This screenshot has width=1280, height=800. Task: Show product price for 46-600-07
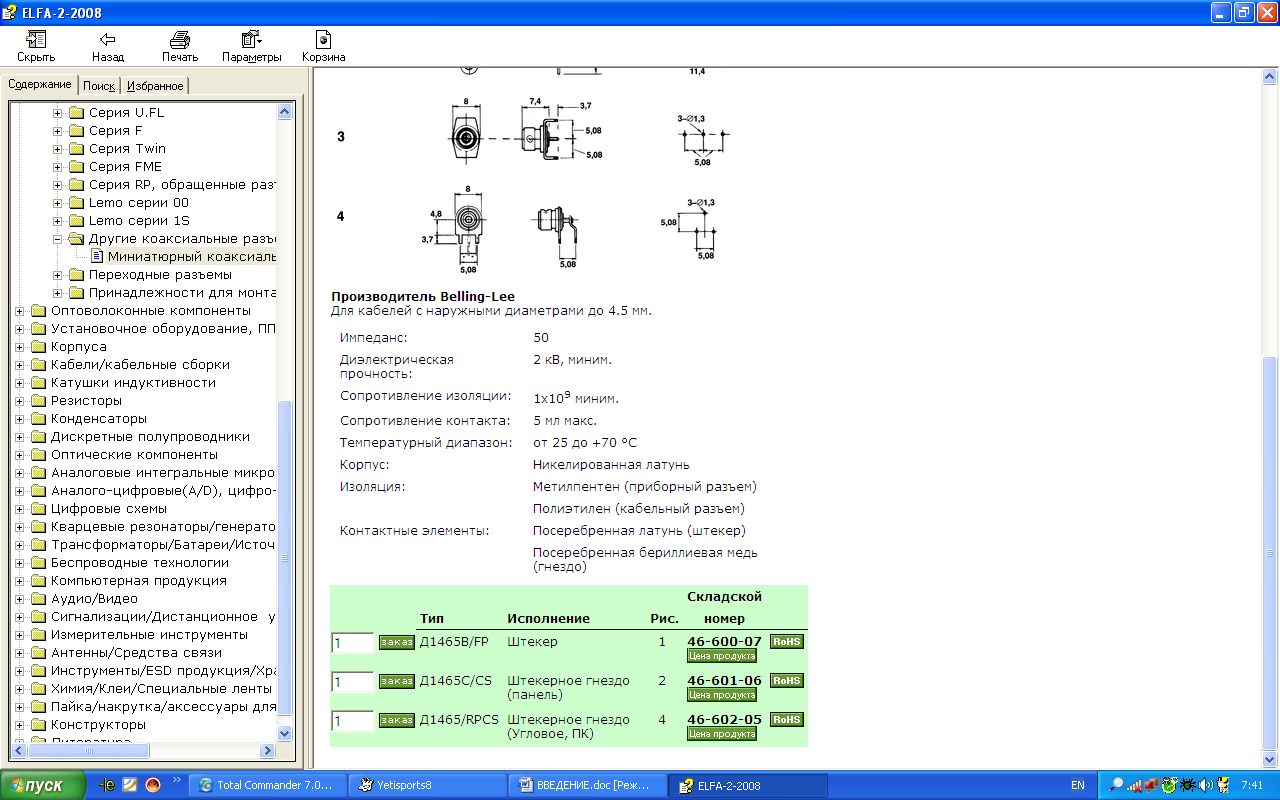(x=722, y=656)
